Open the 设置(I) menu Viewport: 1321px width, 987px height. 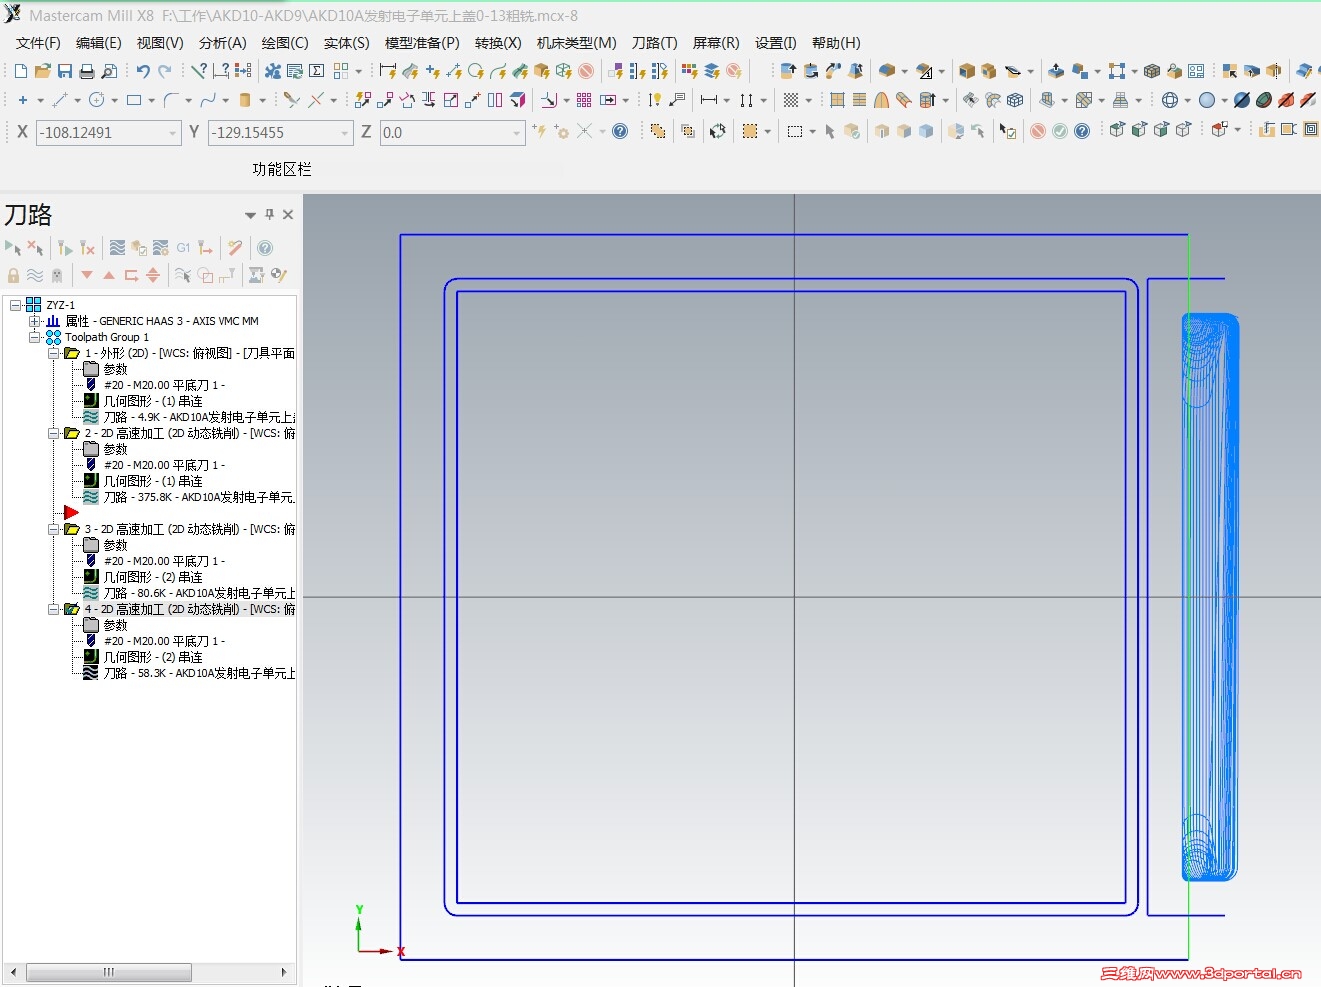click(776, 43)
